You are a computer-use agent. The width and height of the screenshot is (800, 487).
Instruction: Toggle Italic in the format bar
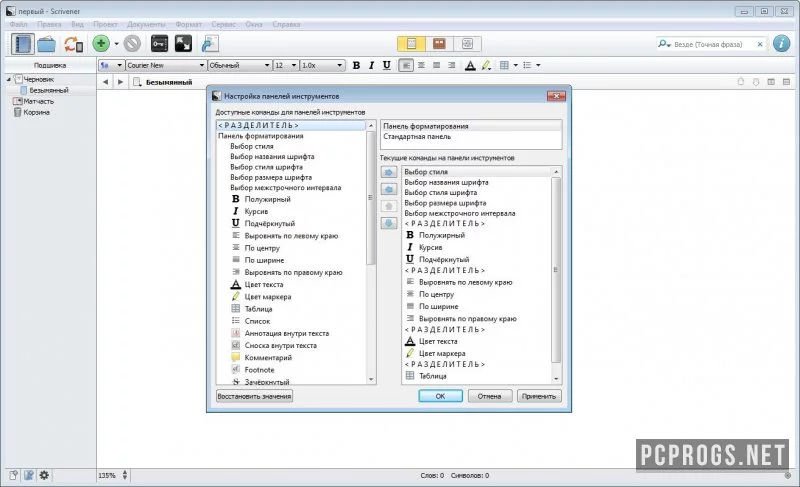click(371, 65)
